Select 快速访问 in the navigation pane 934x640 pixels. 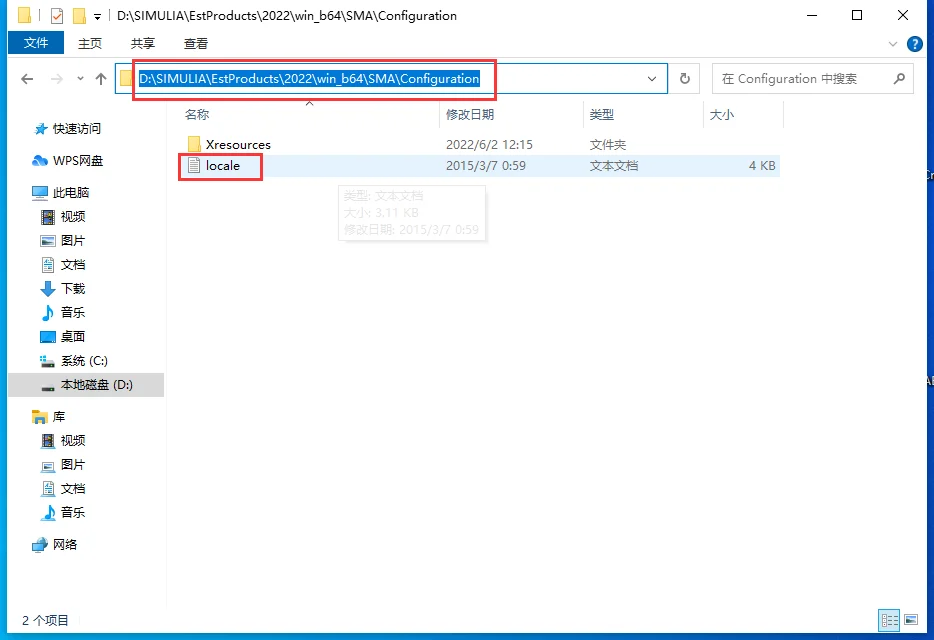click(x=76, y=129)
